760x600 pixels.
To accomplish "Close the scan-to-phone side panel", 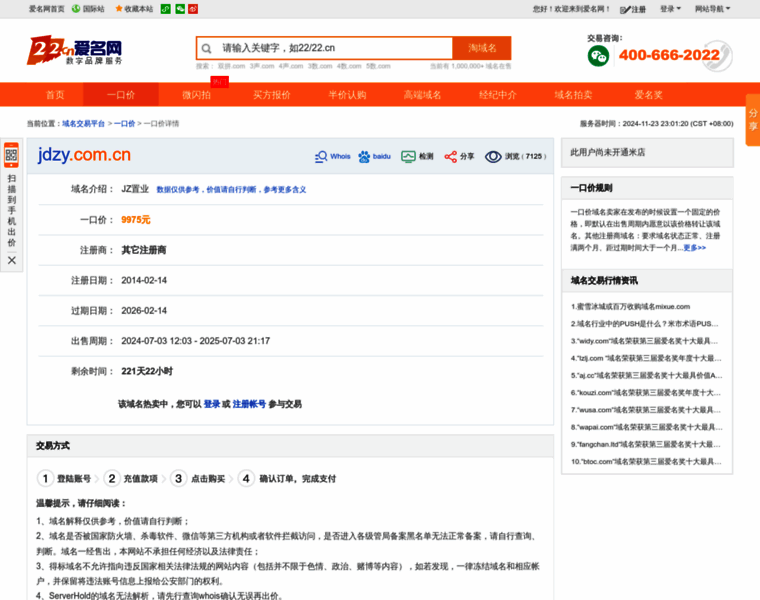I will (12, 260).
